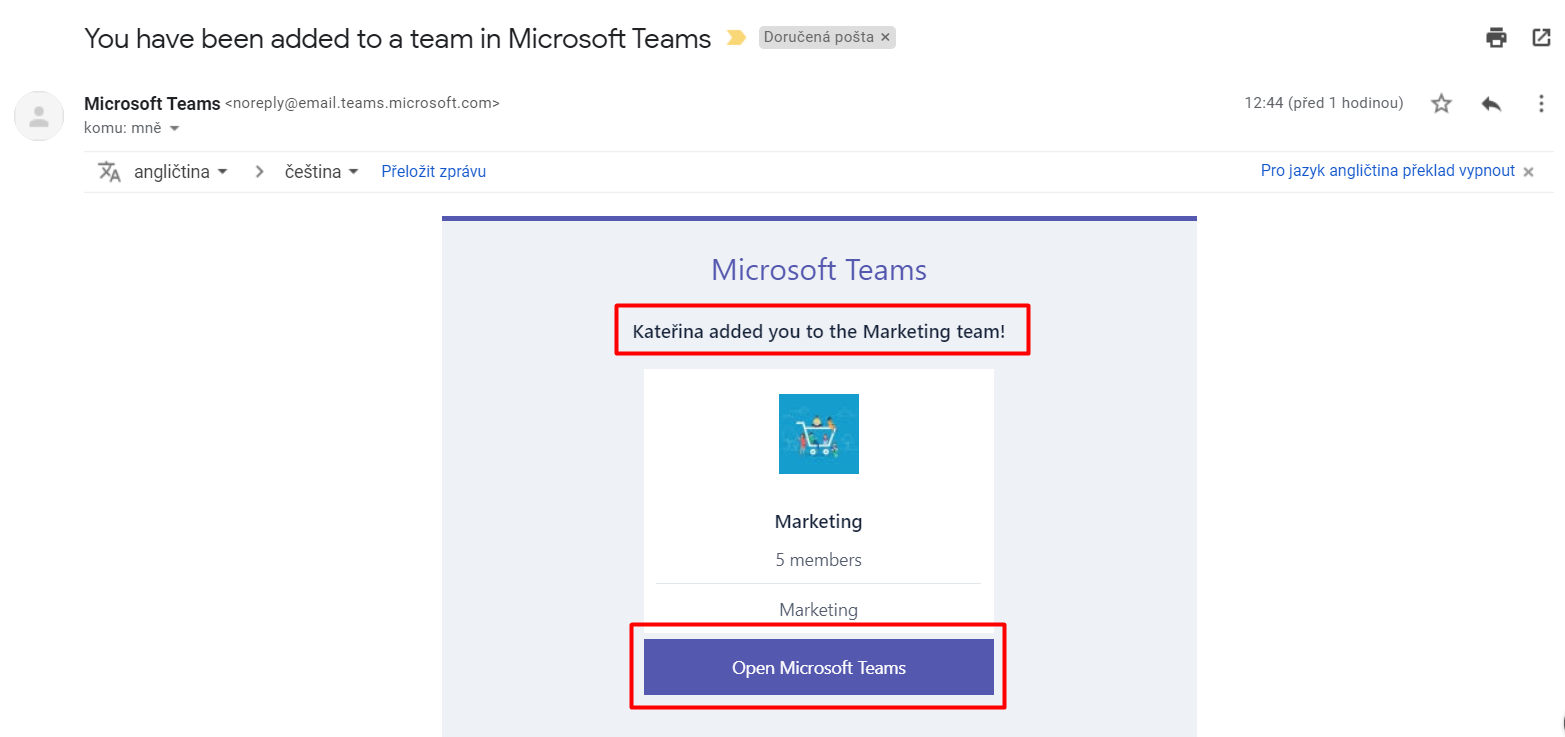Click the Marketing team thumbnail image
This screenshot has height=737, width=1565.
819,434
